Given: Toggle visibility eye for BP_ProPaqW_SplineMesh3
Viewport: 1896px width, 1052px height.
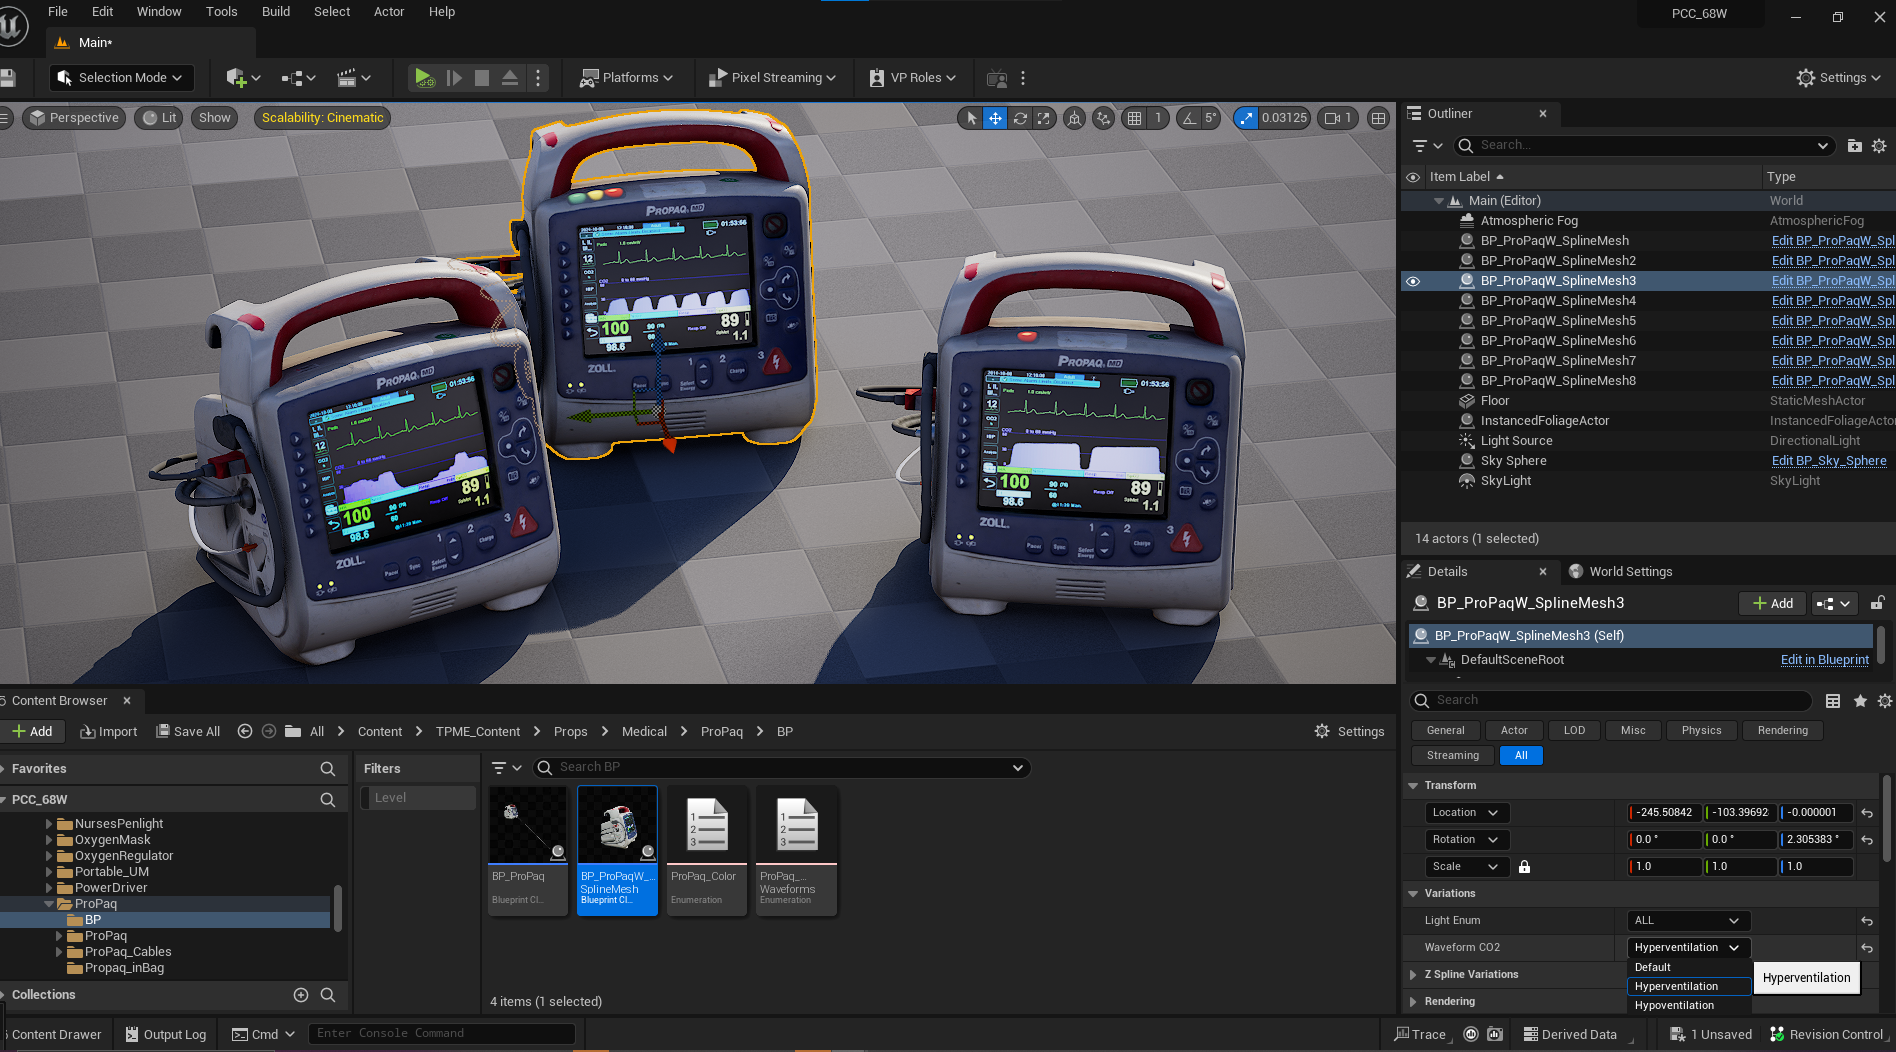Looking at the screenshot, I should point(1413,281).
